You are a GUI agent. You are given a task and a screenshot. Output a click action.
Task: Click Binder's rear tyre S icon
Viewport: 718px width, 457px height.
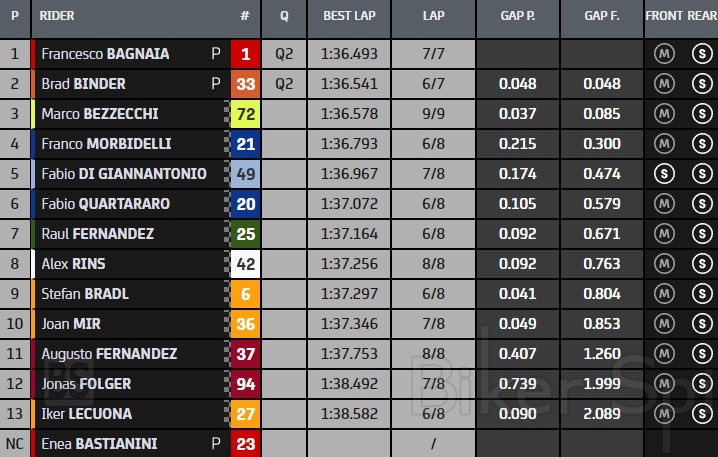701,84
